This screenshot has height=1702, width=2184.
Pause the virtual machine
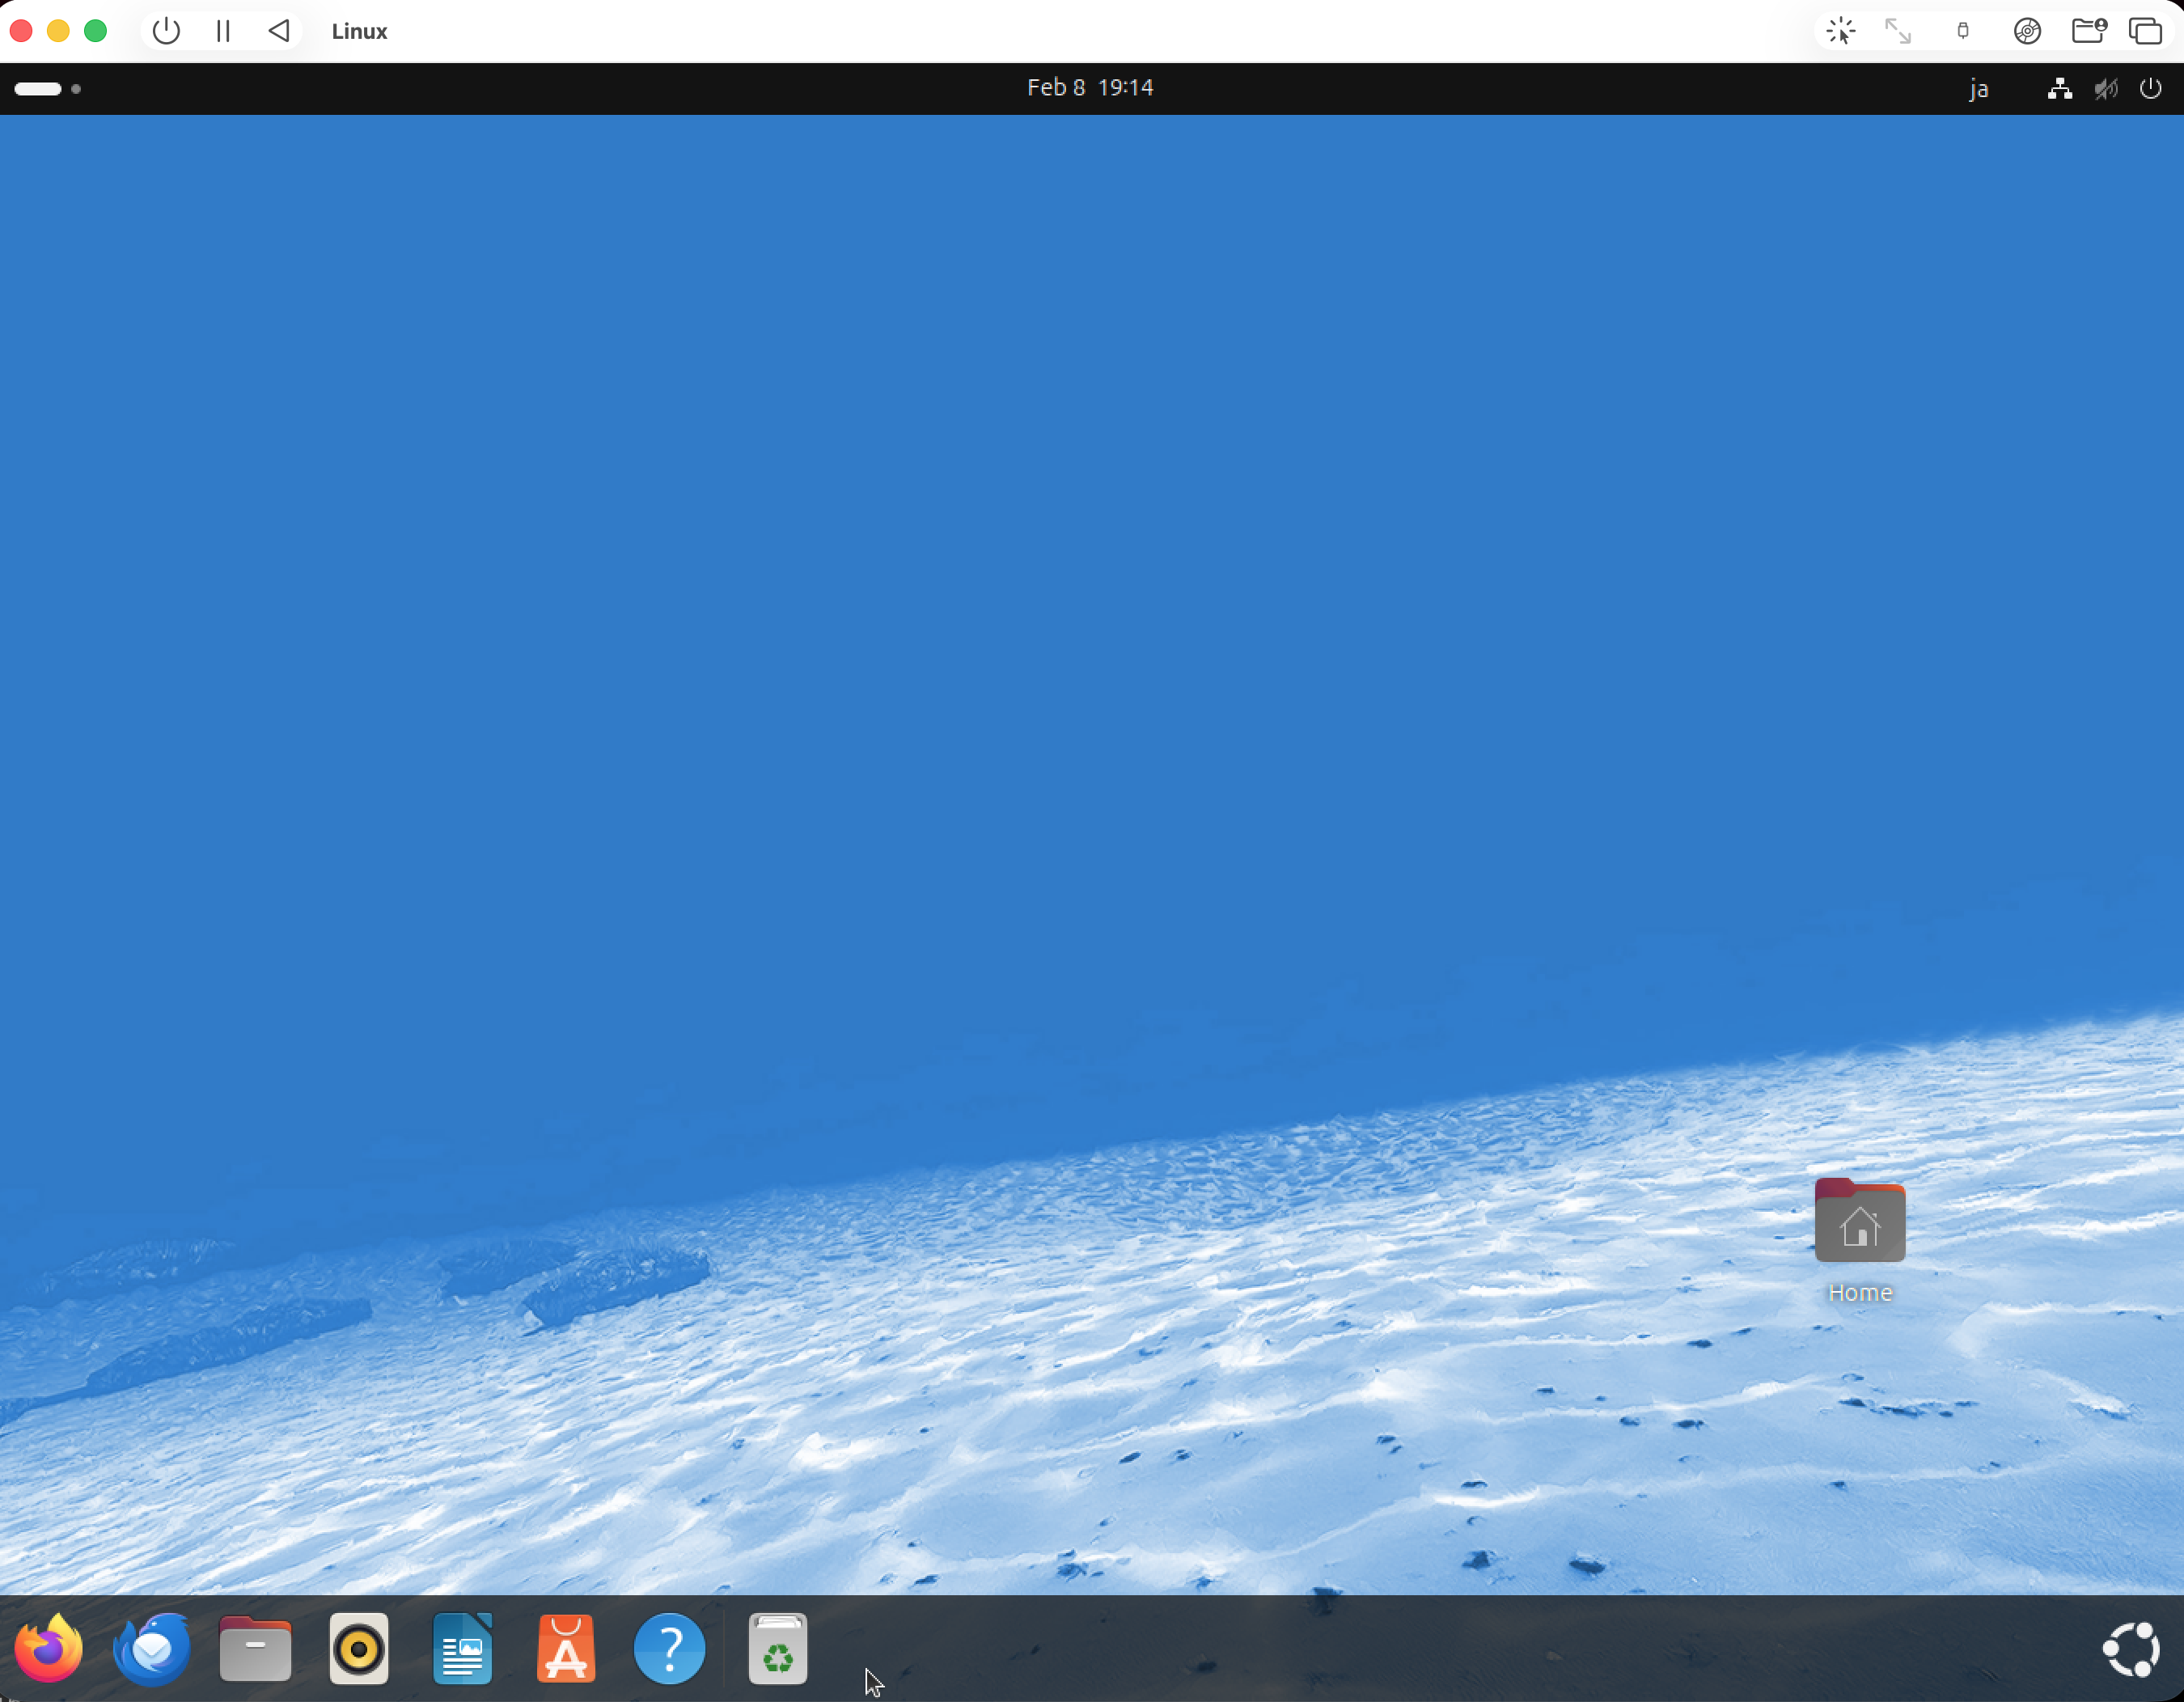point(223,31)
